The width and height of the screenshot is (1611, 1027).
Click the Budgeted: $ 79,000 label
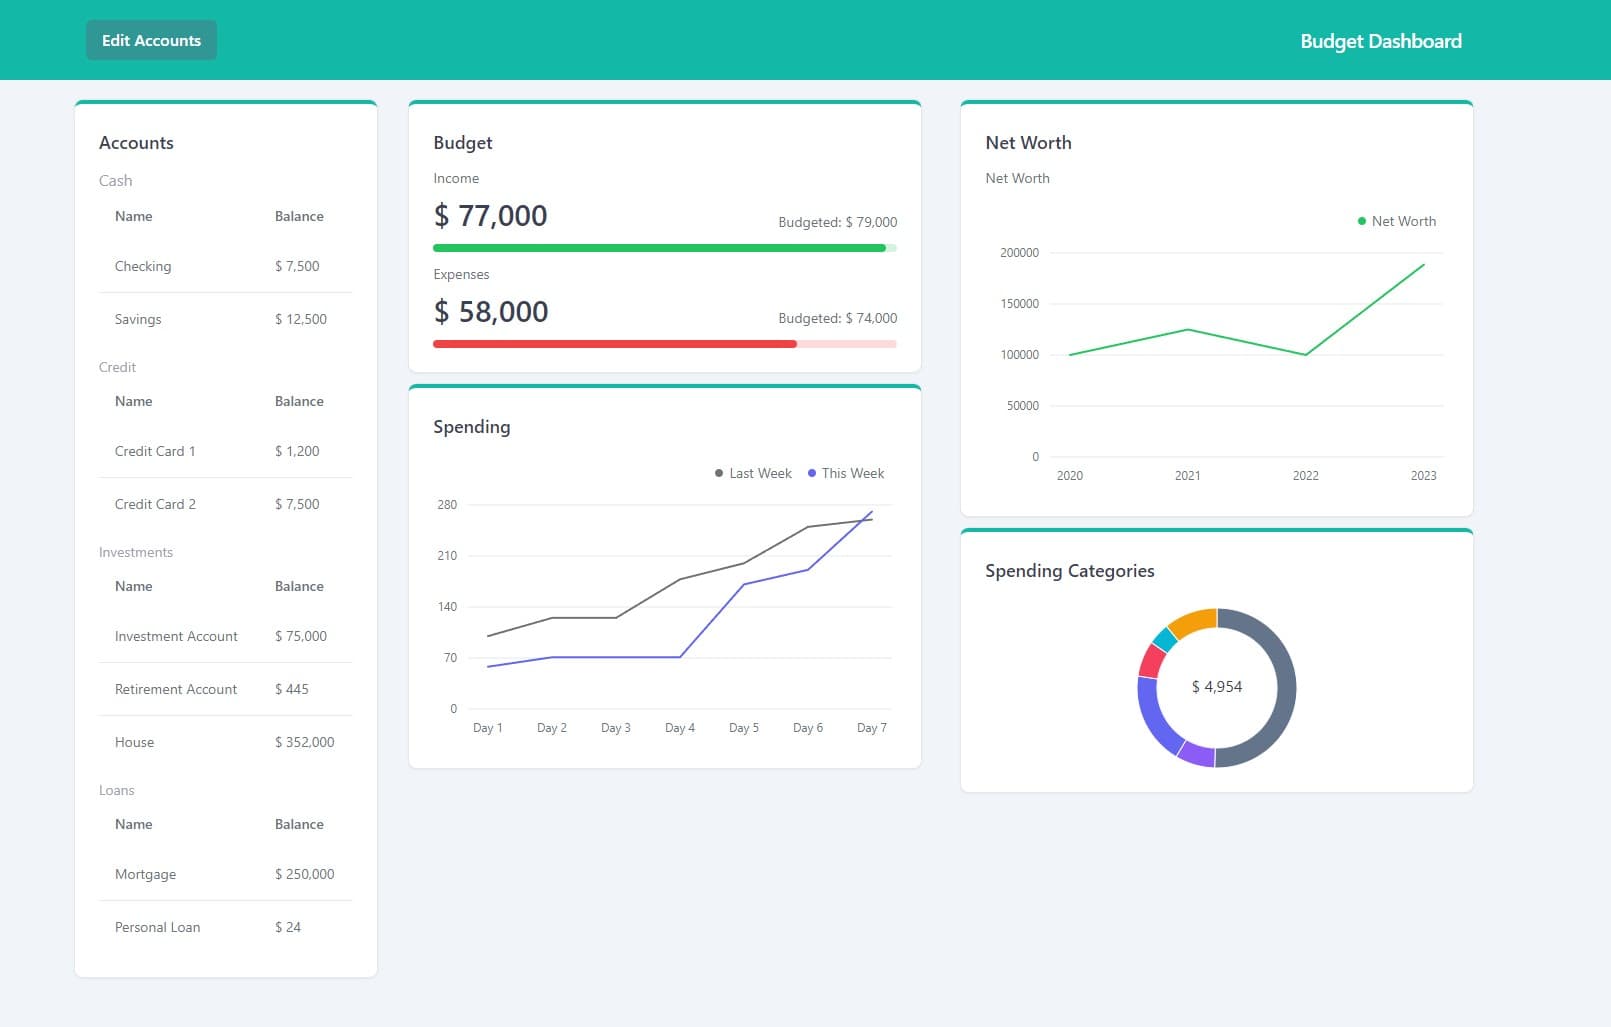[838, 222]
